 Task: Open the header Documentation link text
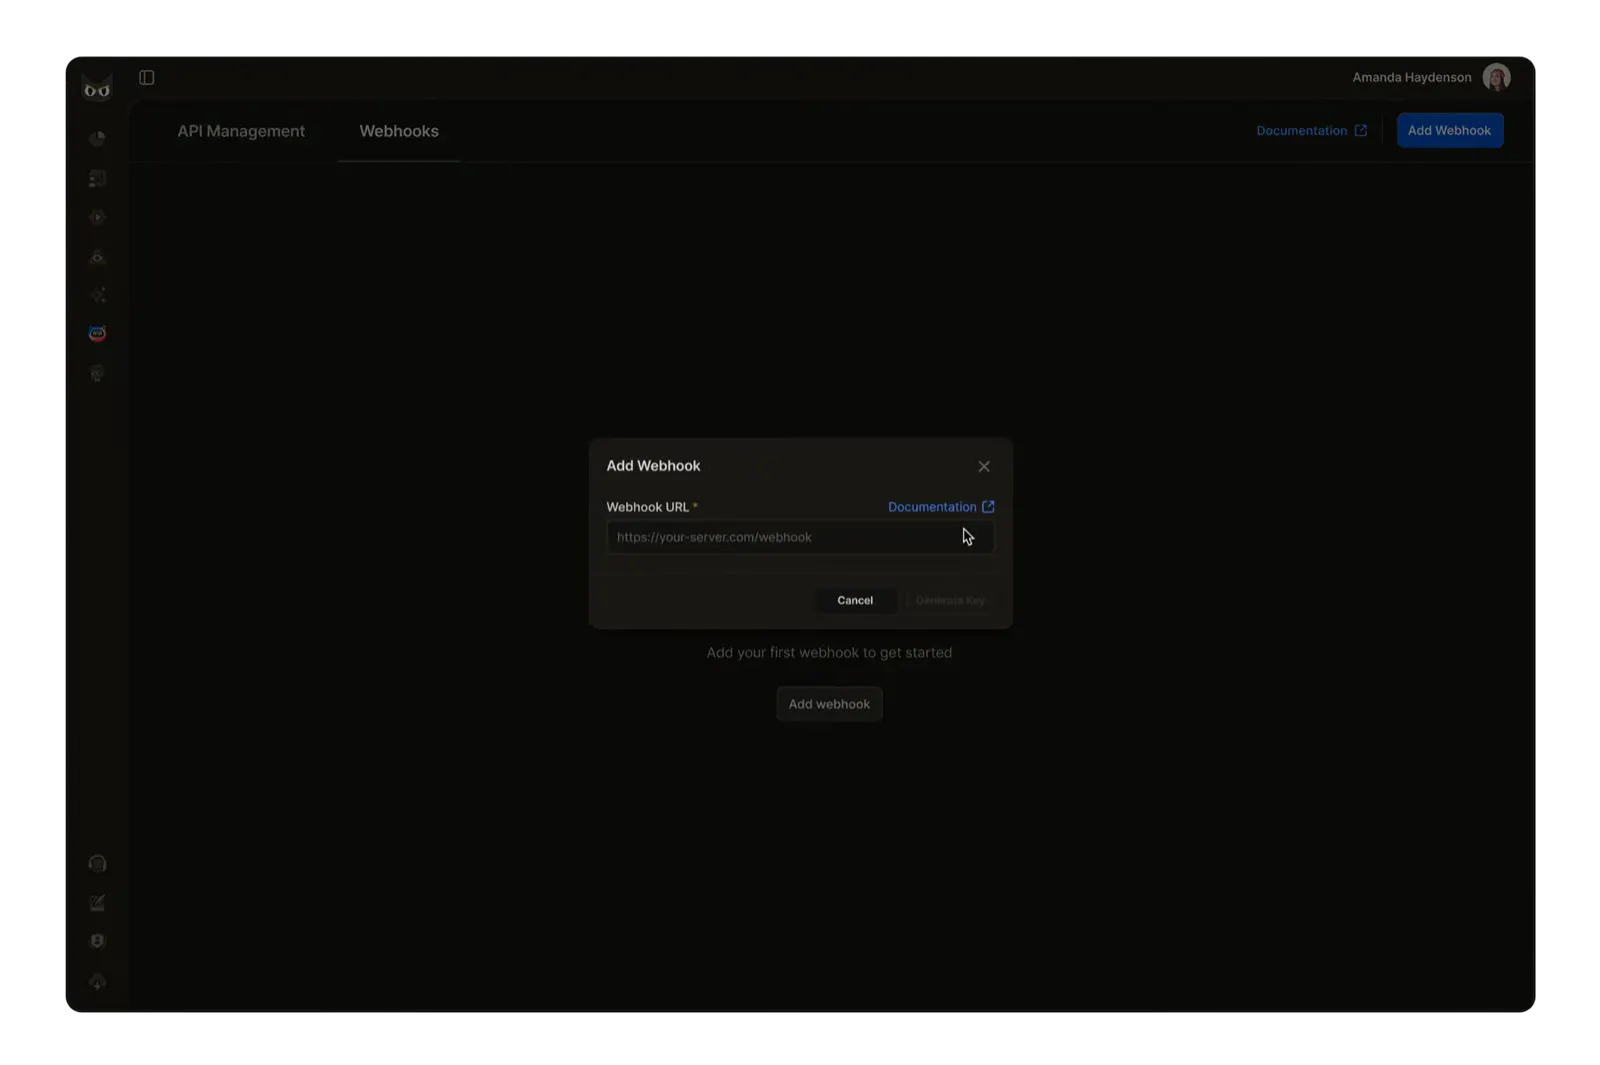coord(1301,131)
